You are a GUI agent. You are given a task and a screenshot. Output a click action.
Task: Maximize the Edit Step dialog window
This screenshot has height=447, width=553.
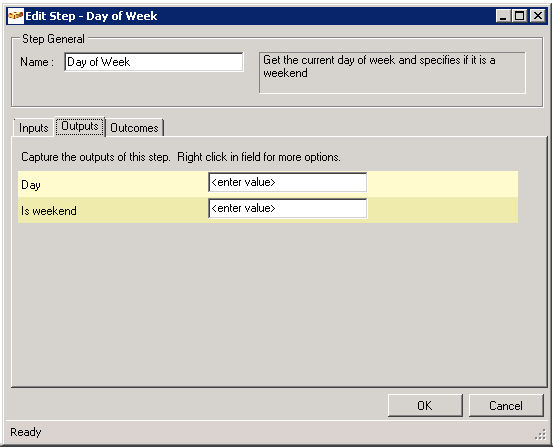point(520,16)
